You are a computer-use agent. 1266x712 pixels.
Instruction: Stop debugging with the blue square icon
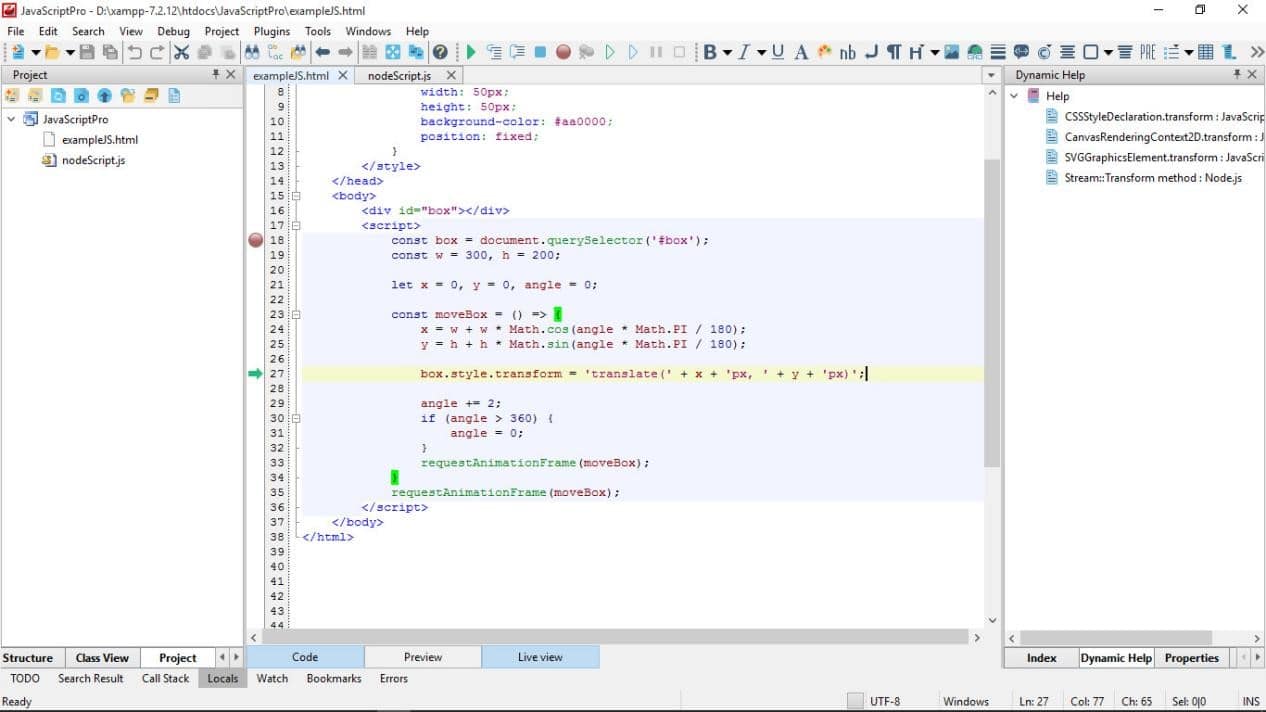coord(540,52)
